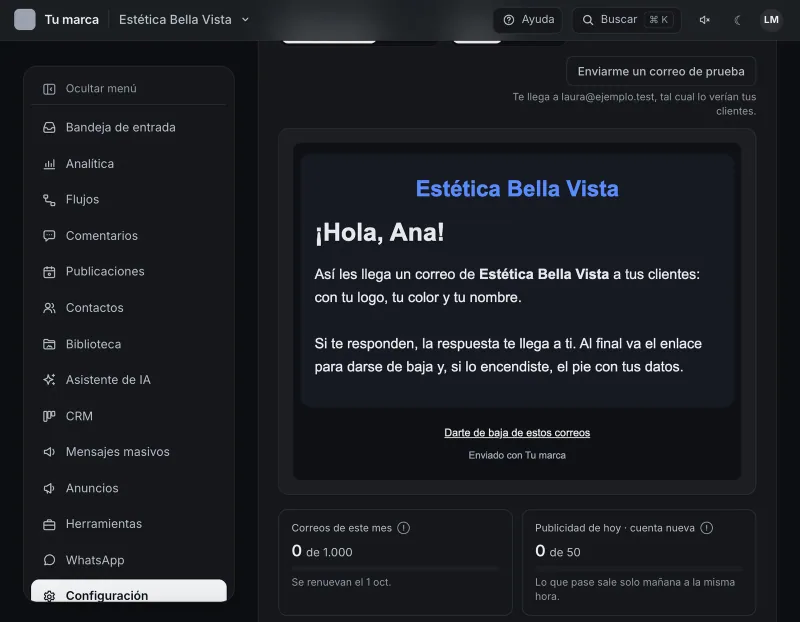
Task: Navigate to Mensajes masivos
Action: pyautogui.click(x=129, y=452)
